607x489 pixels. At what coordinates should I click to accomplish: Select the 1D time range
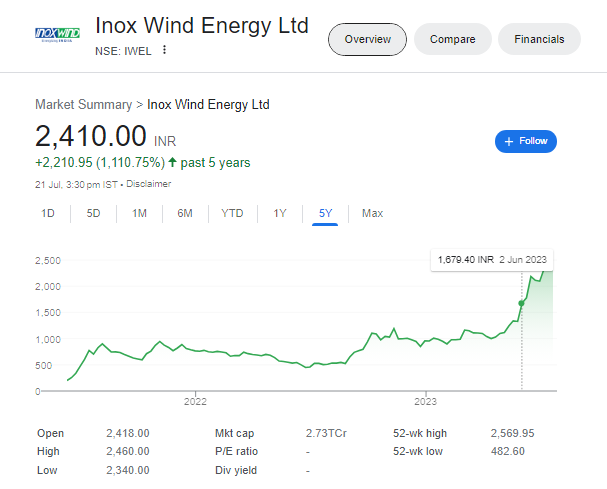pyautogui.click(x=48, y=213)
